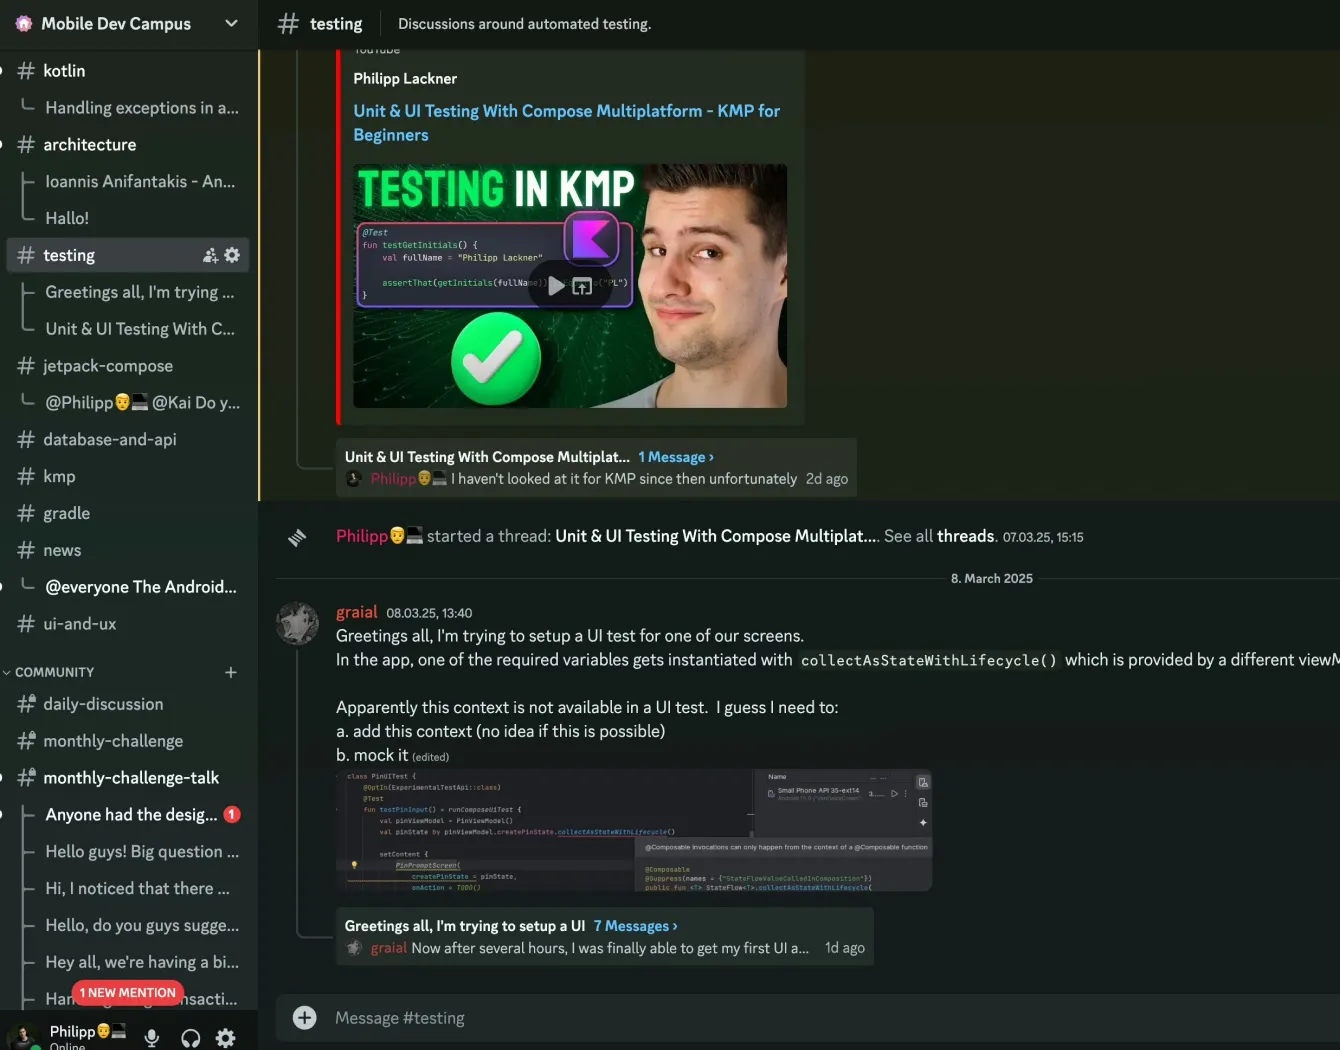This screenshot has height=1050, width=1340.
Task: Click graial's avatar
Action: pyautogui.click(x=297, y=623)
